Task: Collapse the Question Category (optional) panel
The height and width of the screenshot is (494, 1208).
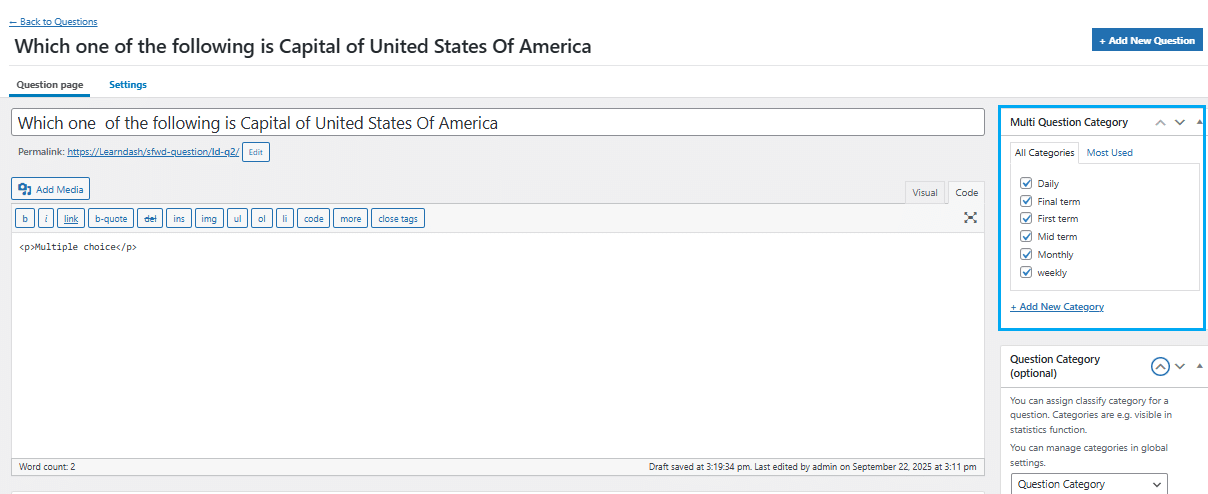Action: (1199, 366)
